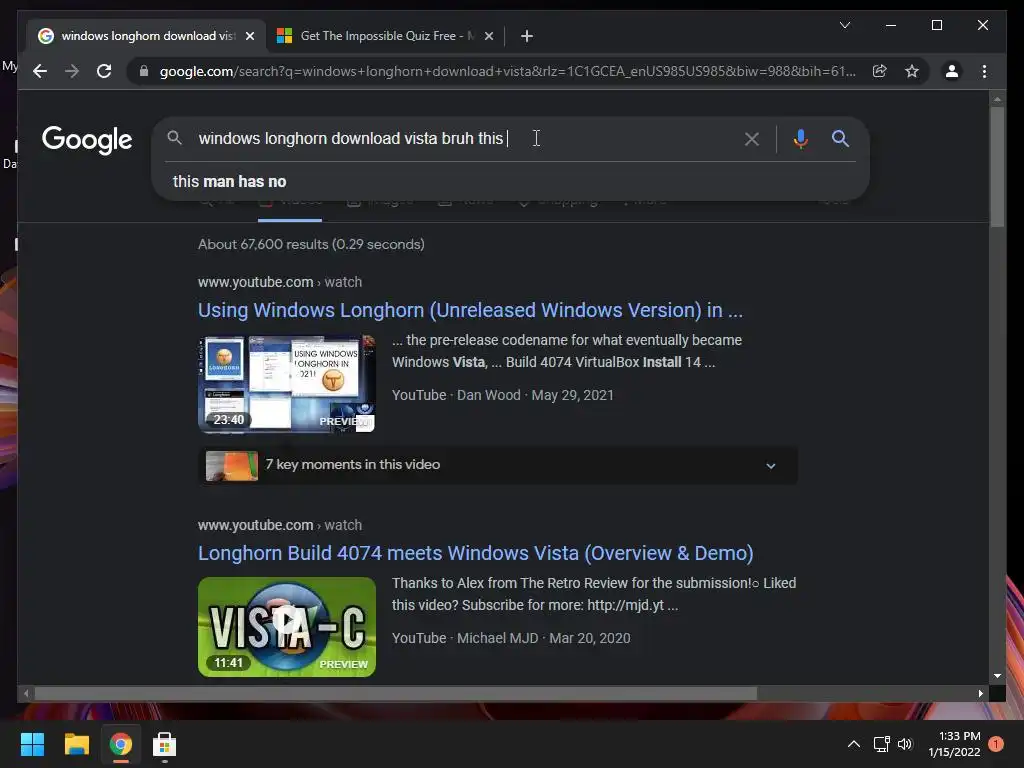Screen dimensions: 1024x768
Task: Click scroll down arrow of vertical scrollbar
Action: (x=997, y=676)
